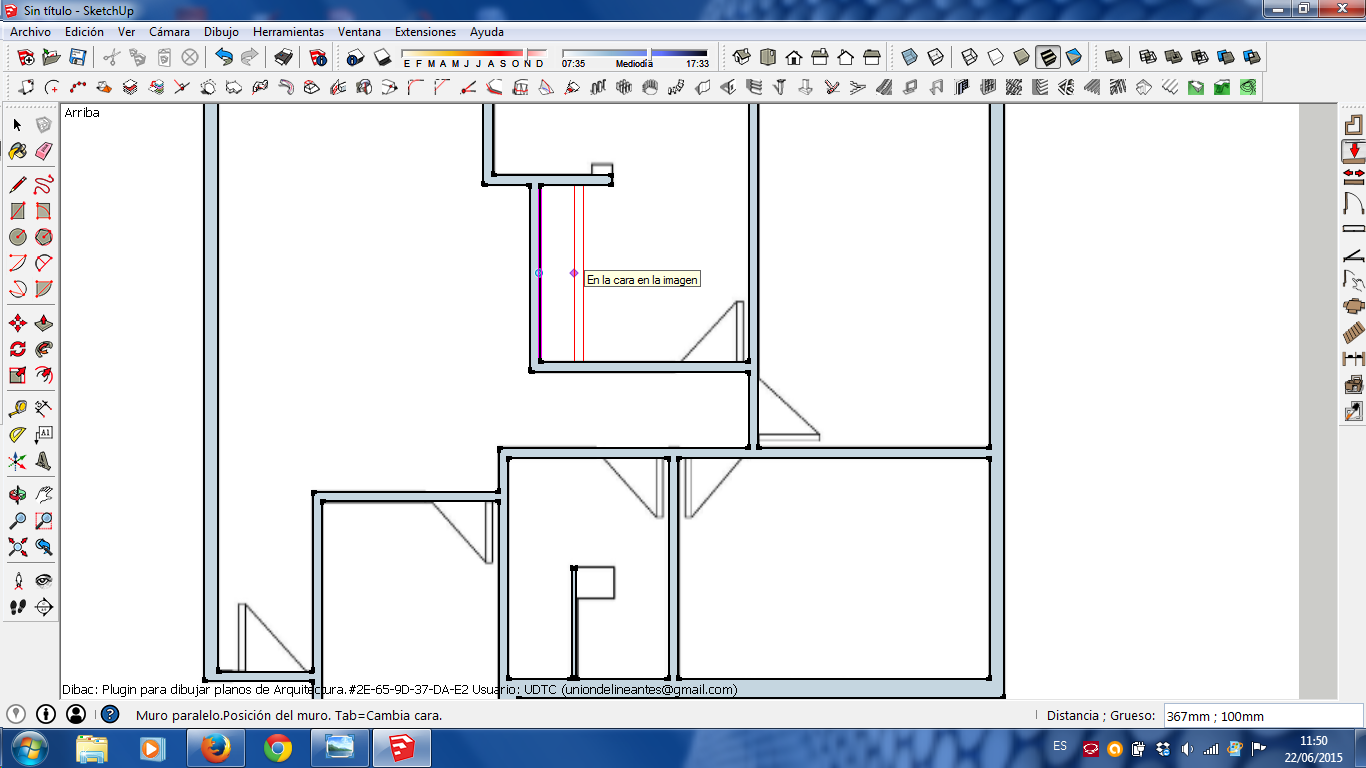The height and width of the screenshot is (768, 1366).
Task: Switch to Shaded face style
Action: (x=1021, y=57)
